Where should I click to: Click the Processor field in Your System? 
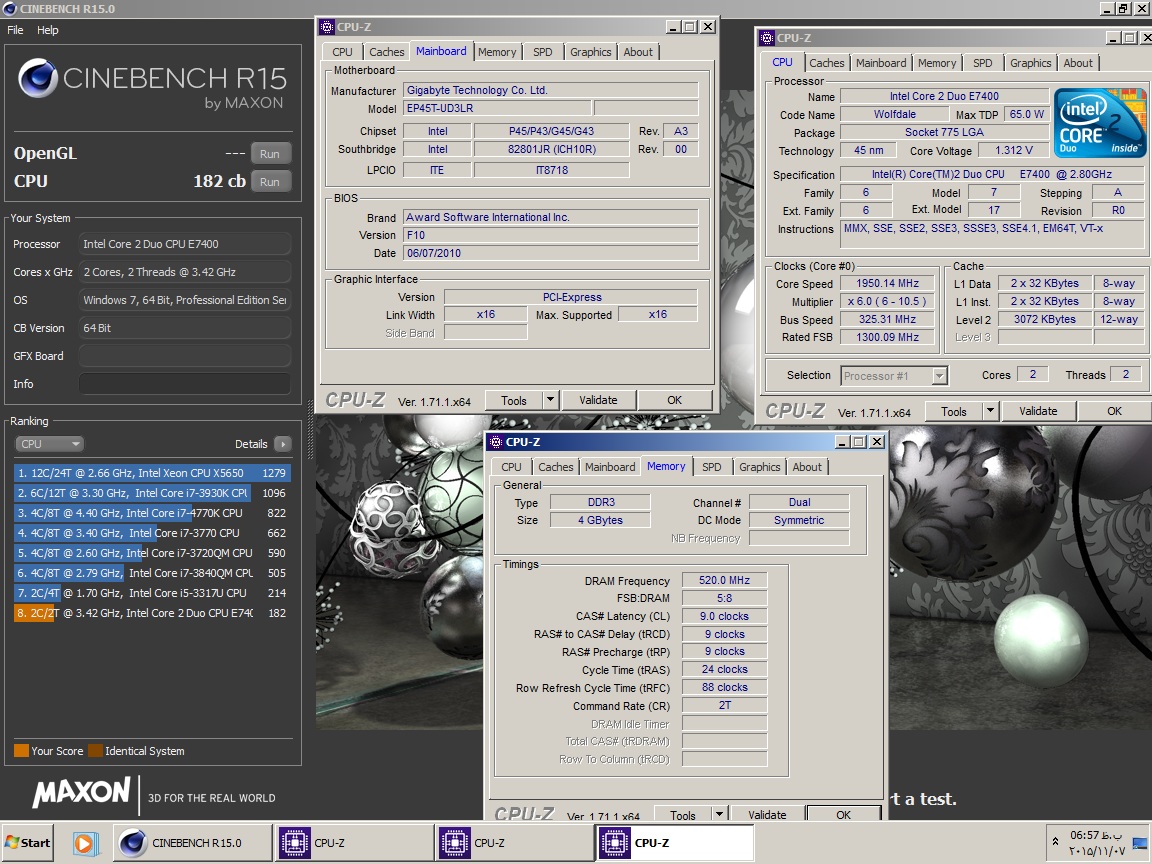184,244
